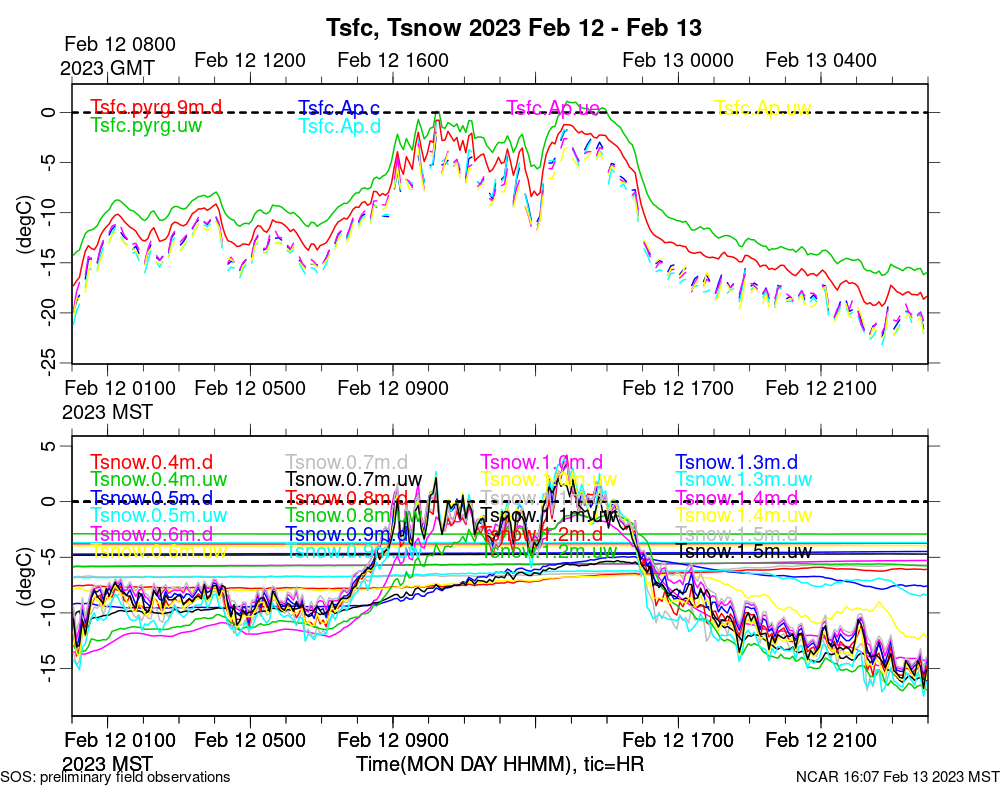Select the magenta 'Tsnow.0.6m.d' legend label
Viewport: 1000px width, 800px height.
151,533
